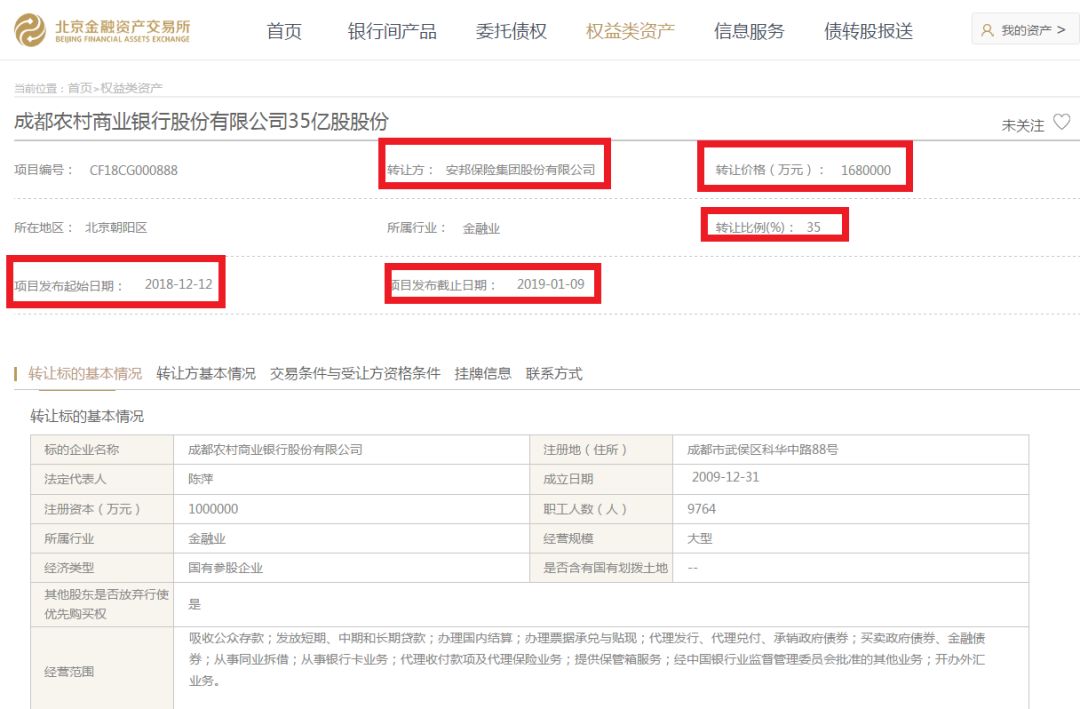This screenshot has height=709, width=1080.
Task: Click the 职工人数（人） label cell
Action: (601, 509)
